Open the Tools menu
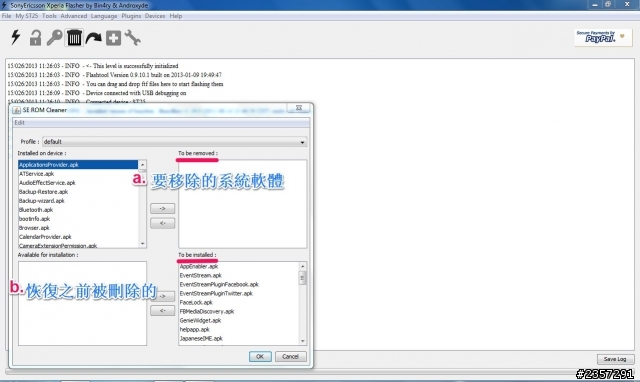Viewport: 640px width, 382px height. (x=49, y=16)
